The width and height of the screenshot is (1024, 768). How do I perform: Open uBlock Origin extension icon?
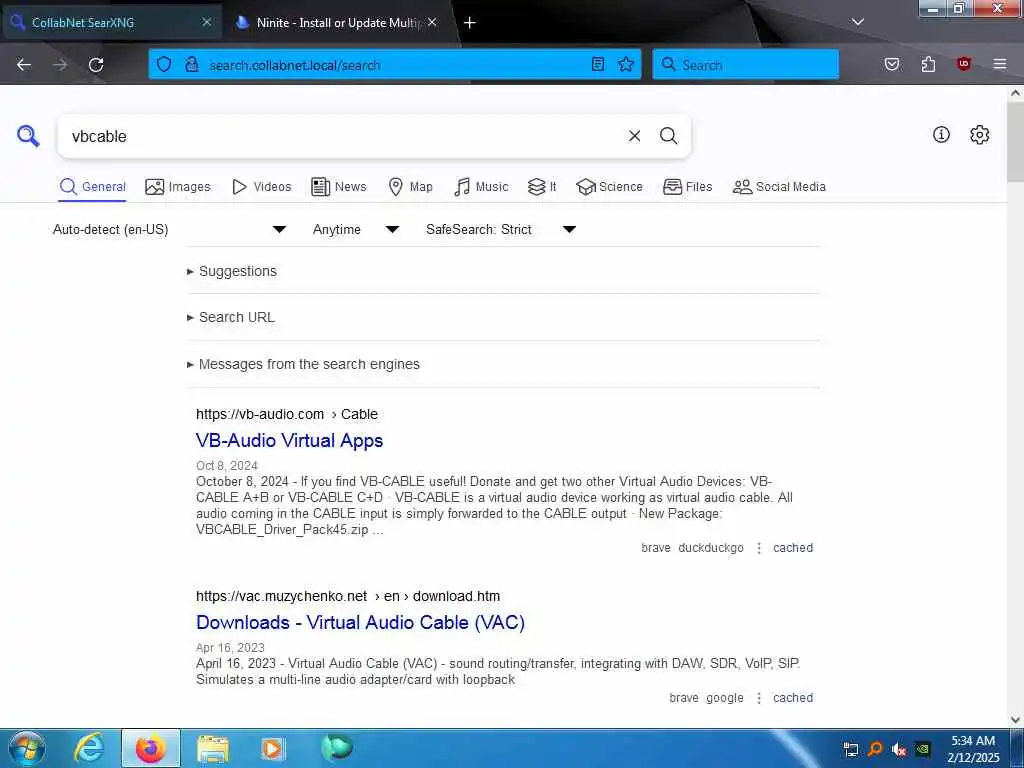(x=964, y=64)
